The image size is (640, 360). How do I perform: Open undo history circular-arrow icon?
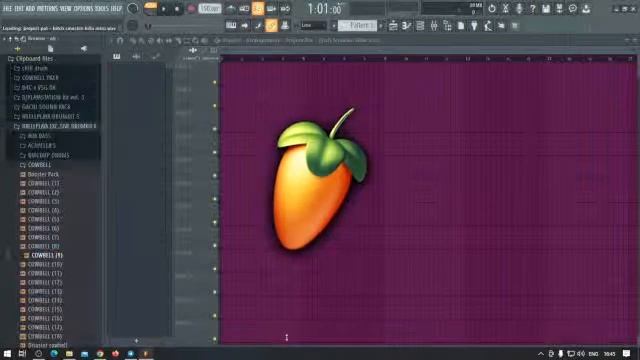point(492,9)
